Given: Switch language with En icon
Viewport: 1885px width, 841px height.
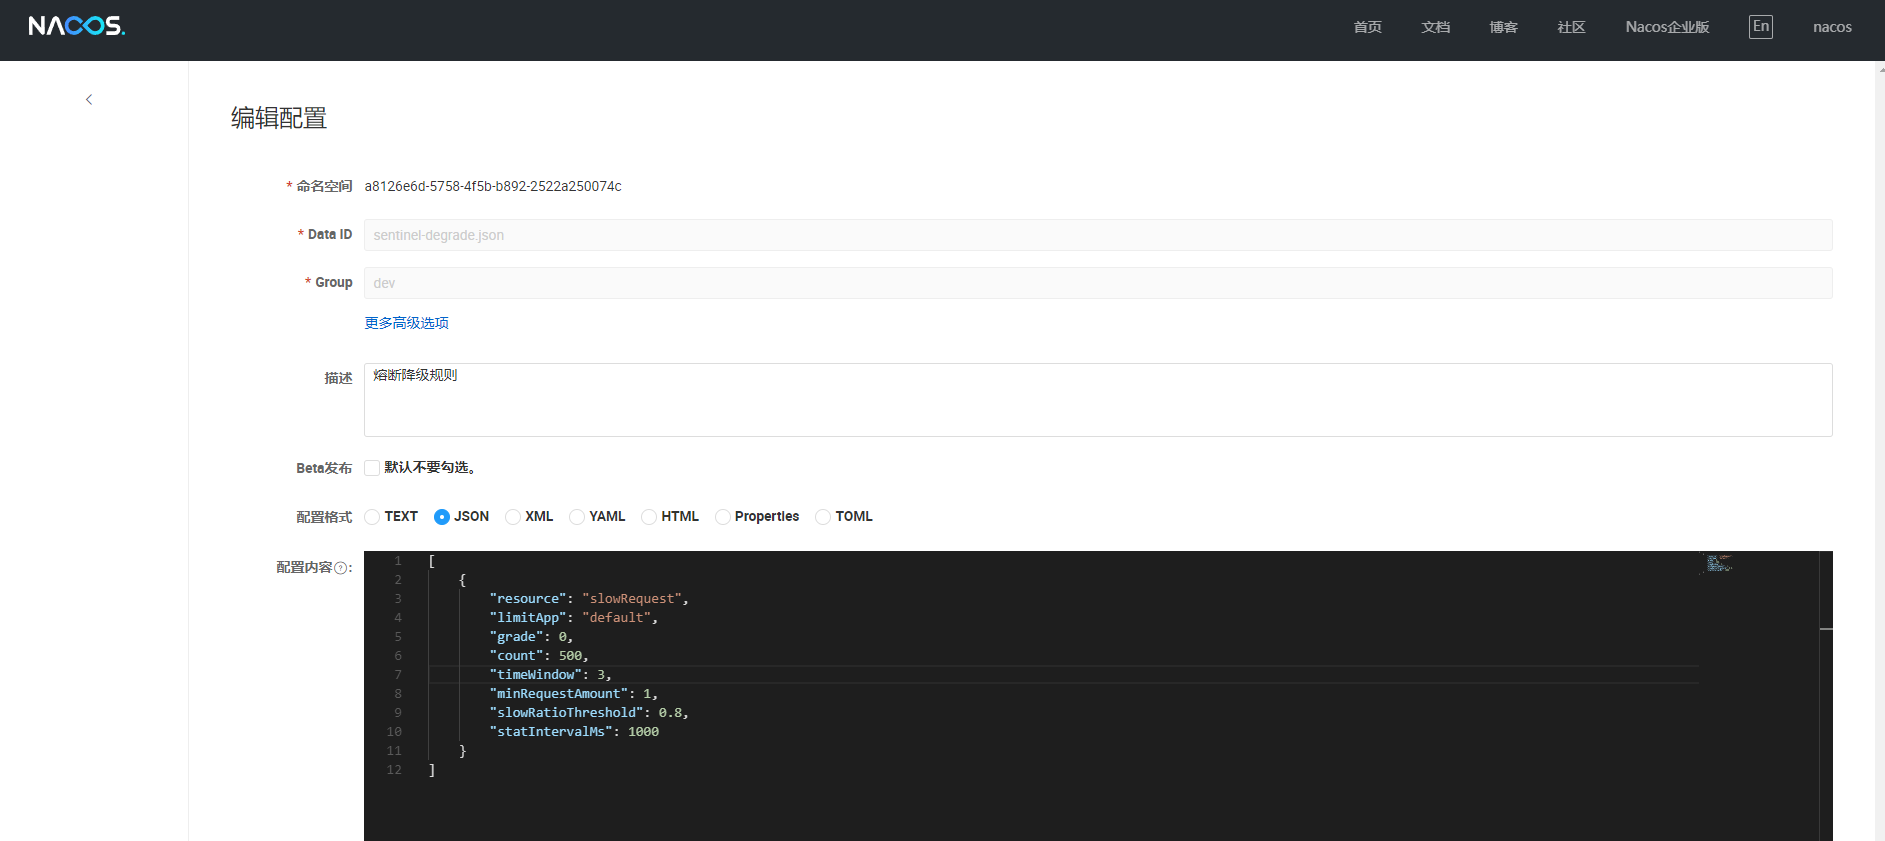Looking at the screenshot, I should (1760, 27).
